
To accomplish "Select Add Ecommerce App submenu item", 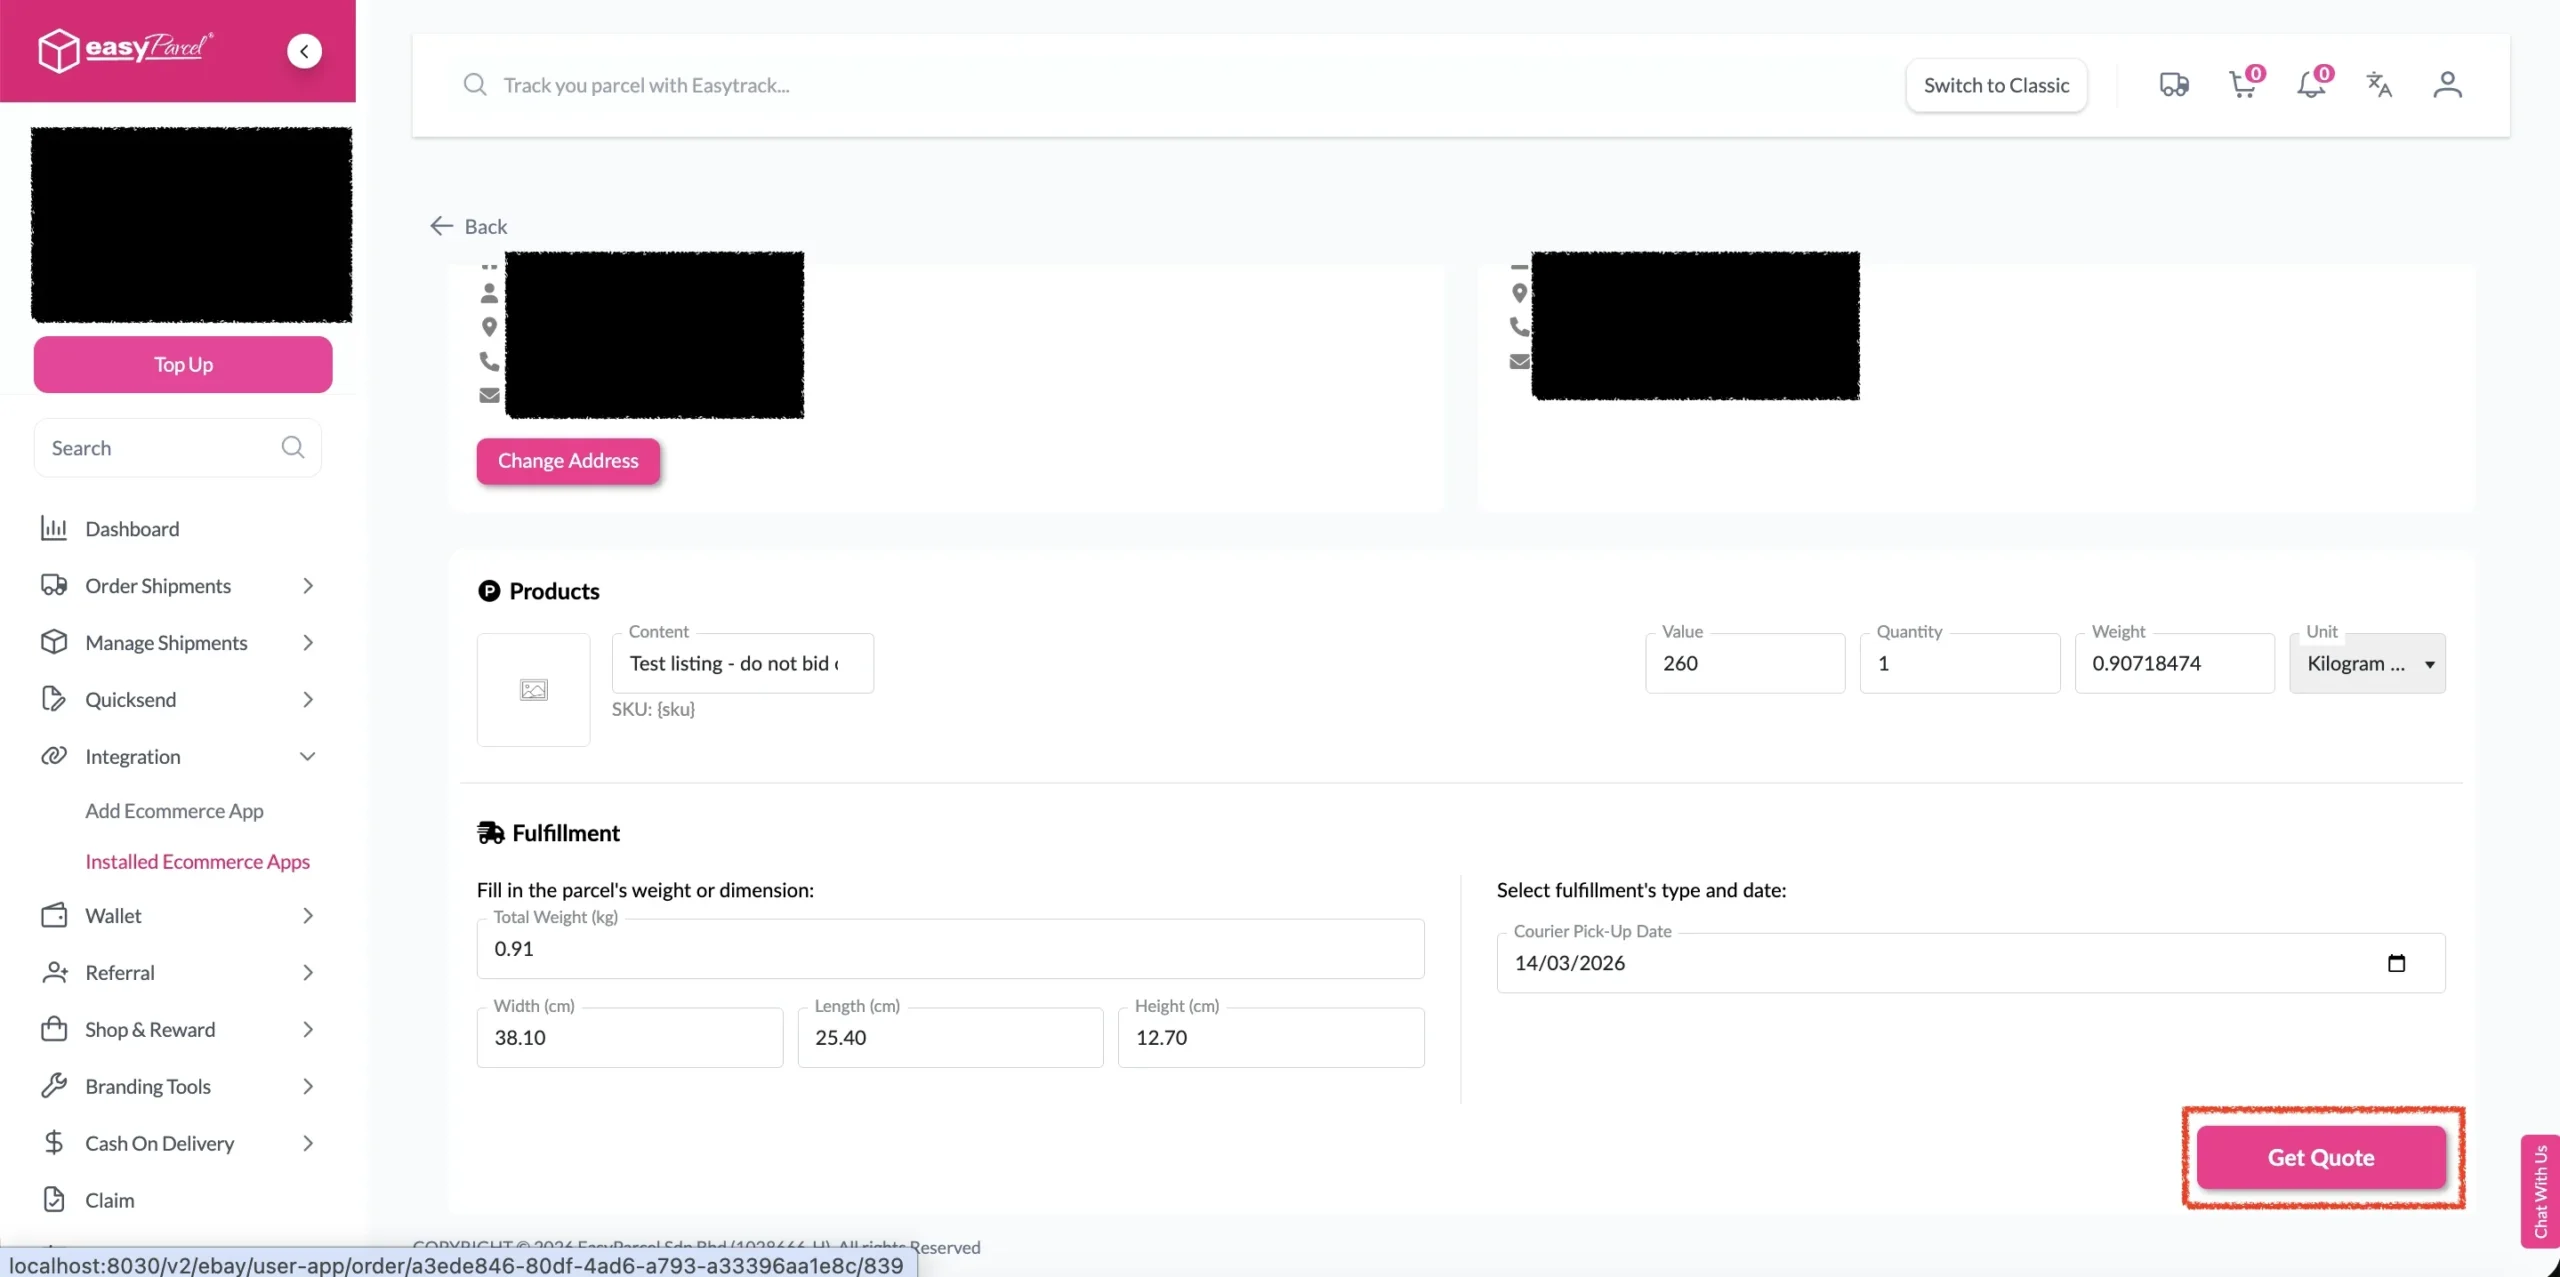I will click(174, 811).
